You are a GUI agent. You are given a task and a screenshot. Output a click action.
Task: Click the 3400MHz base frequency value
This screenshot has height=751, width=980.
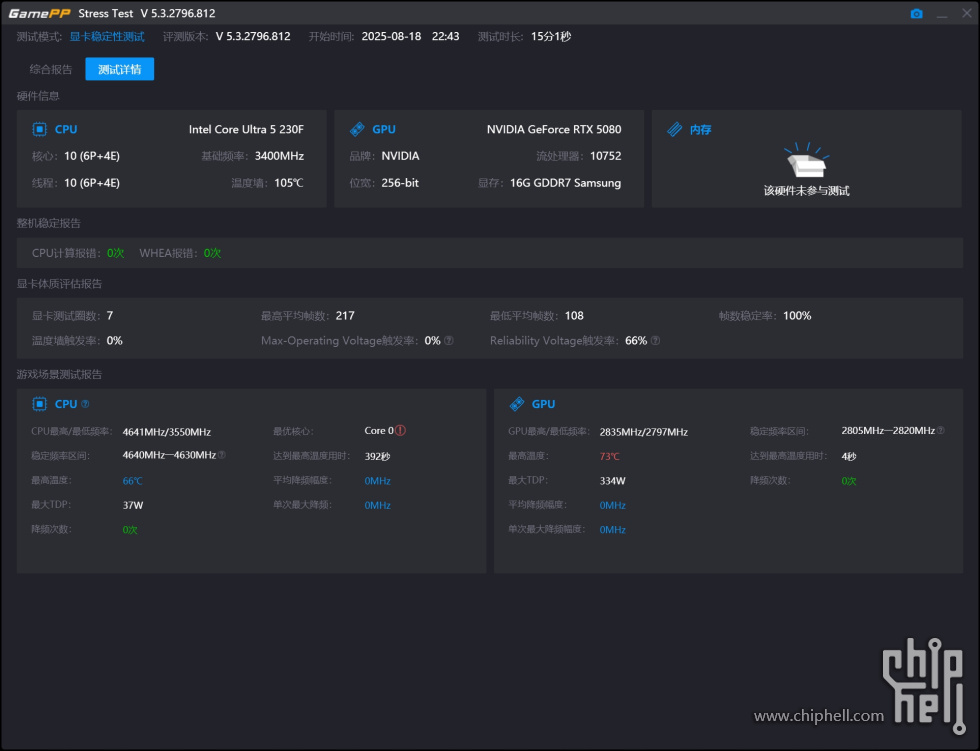click(x=279, y=156)
